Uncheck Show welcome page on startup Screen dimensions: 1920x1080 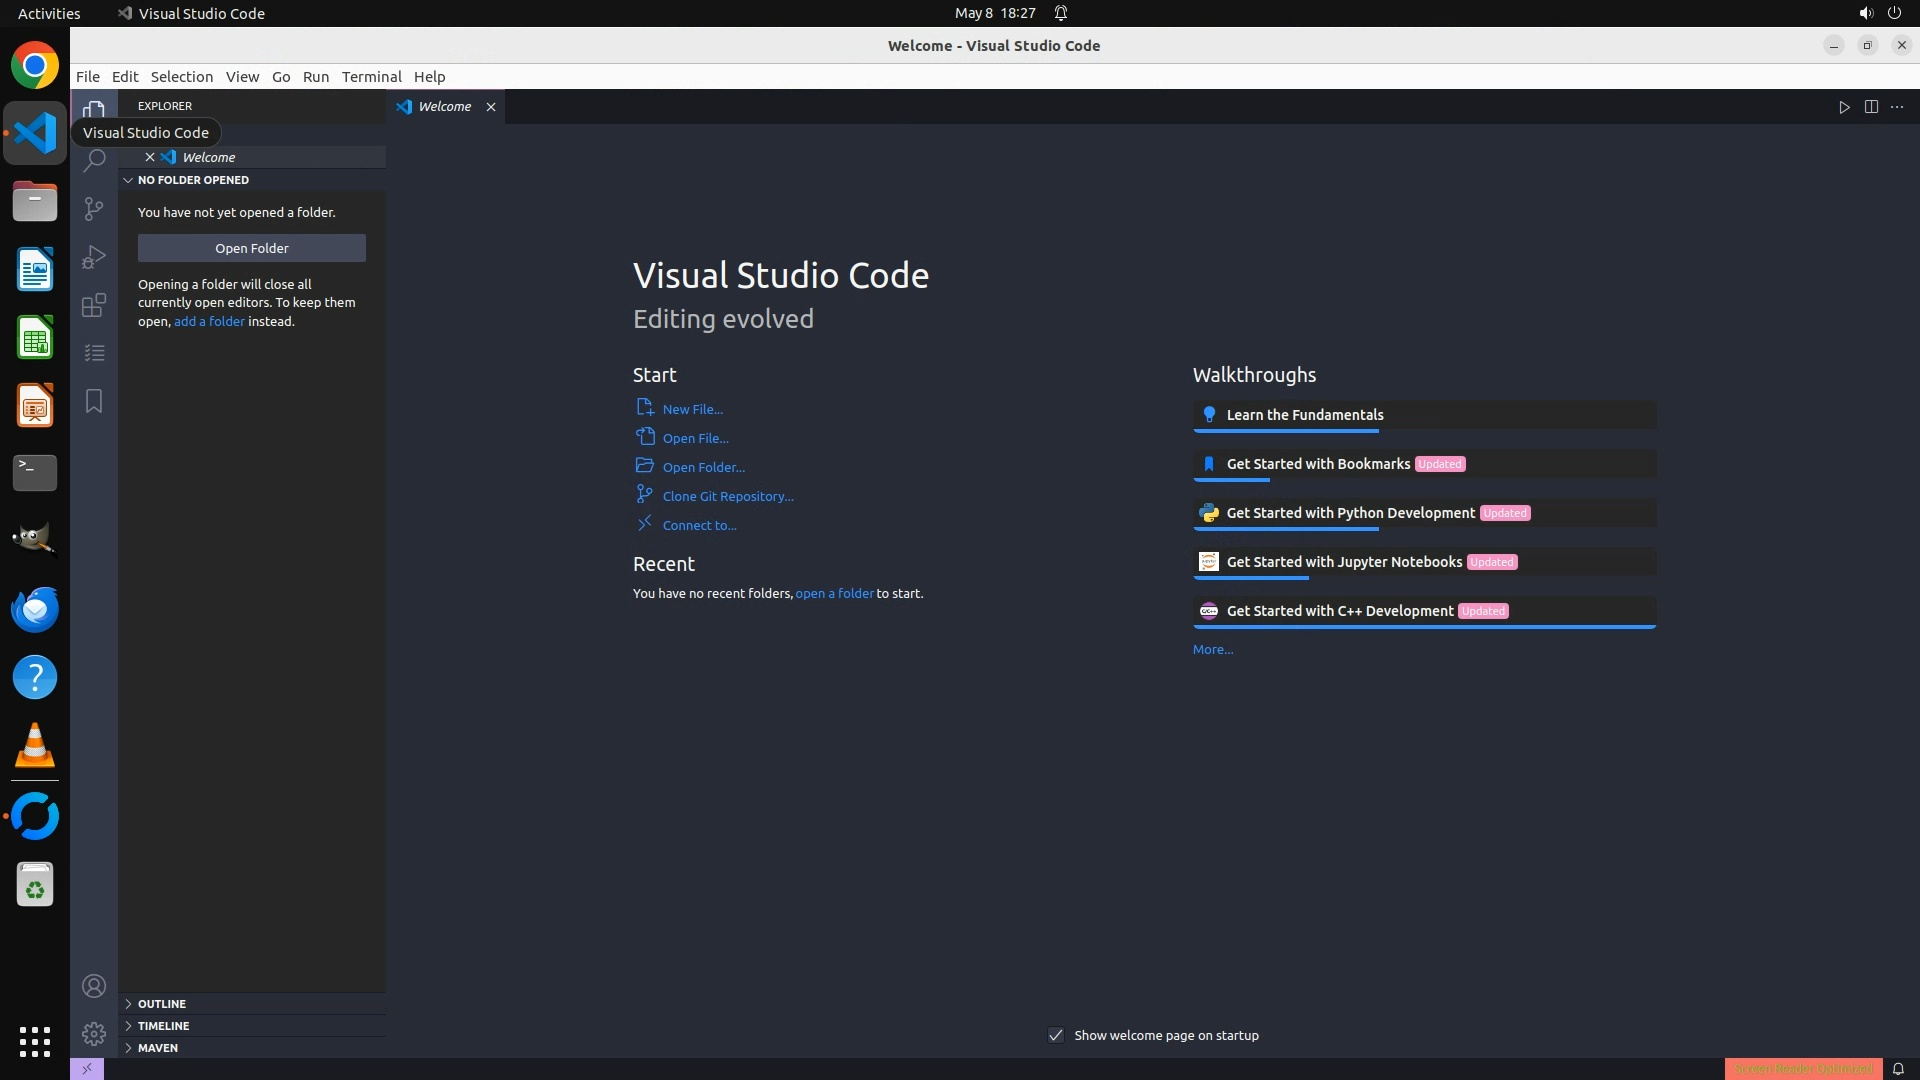tap(1056, 1035)
